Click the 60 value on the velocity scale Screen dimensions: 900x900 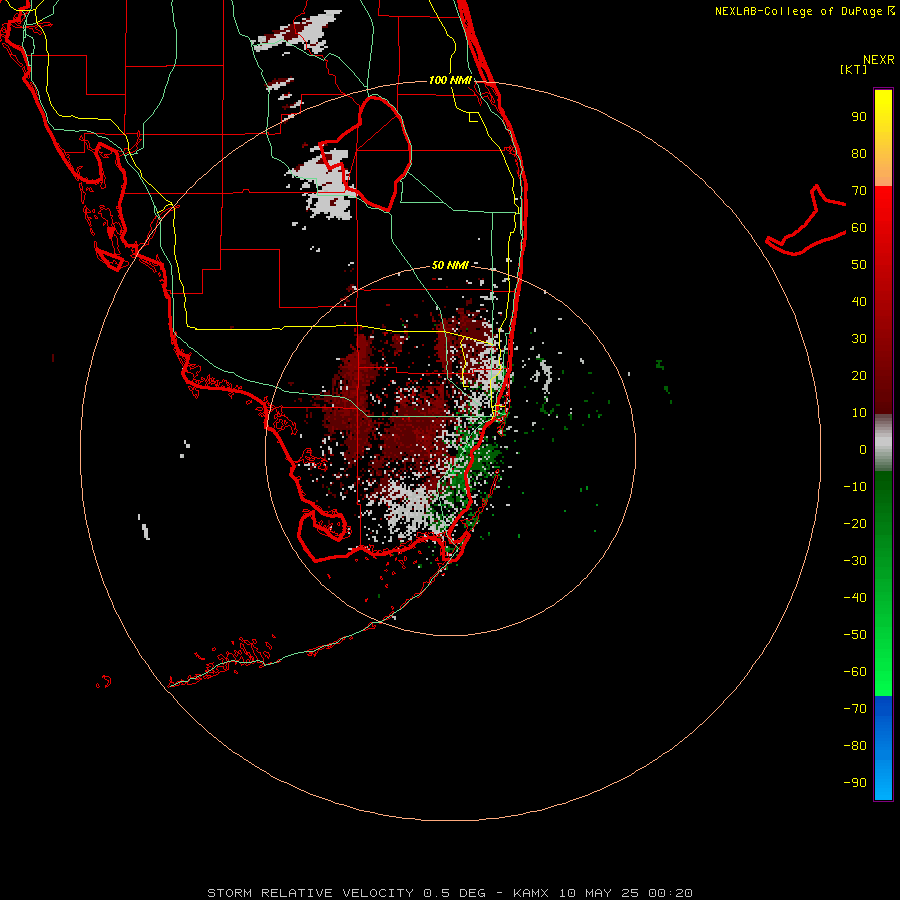(x=859, y=228)
